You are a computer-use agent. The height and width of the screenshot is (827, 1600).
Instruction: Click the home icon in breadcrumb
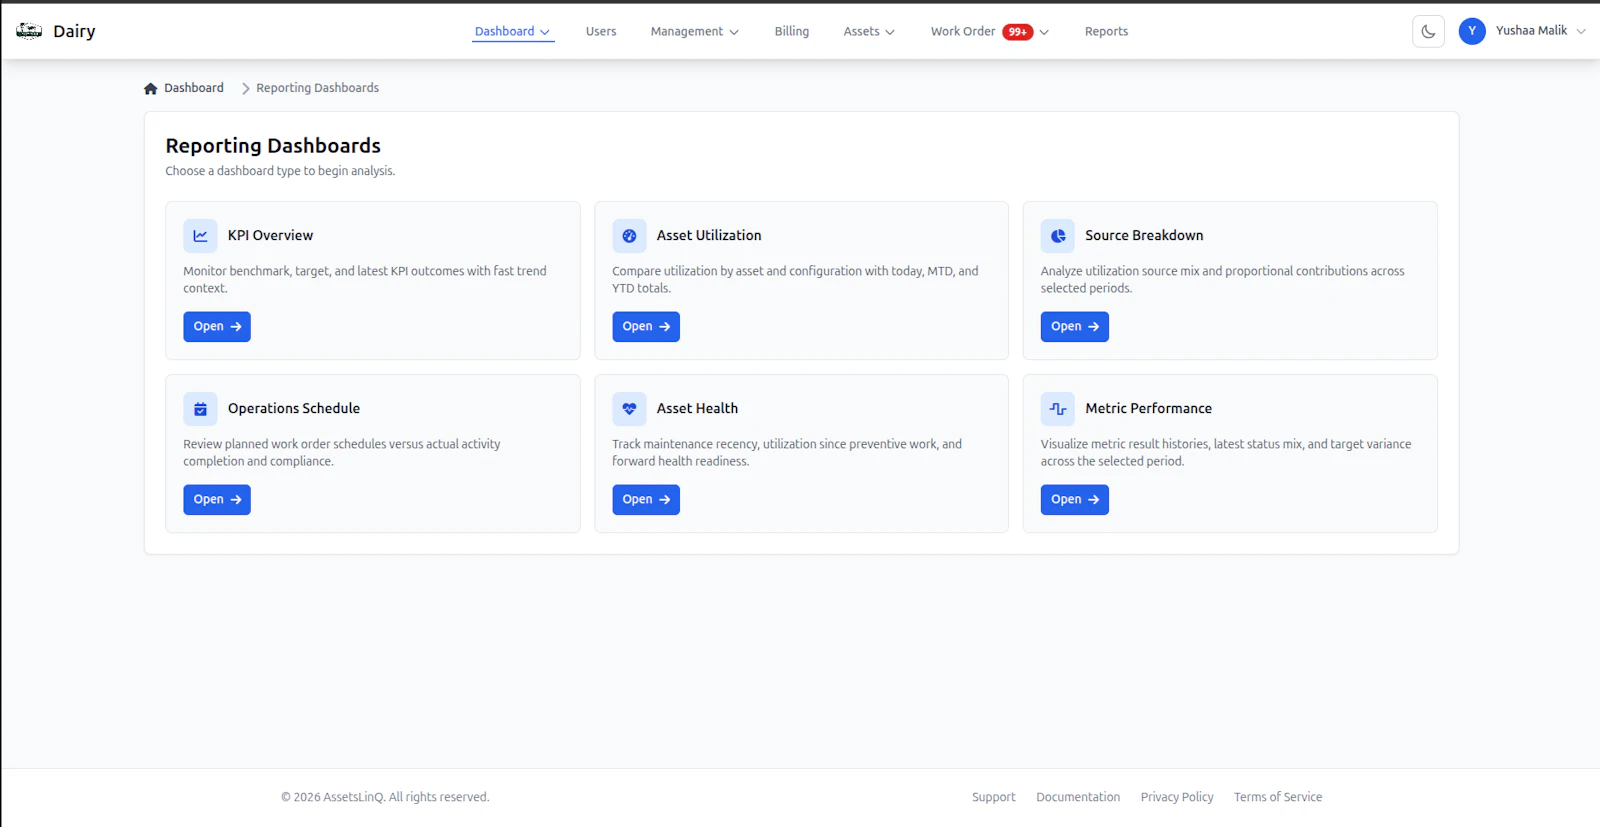tap(151, 88)
